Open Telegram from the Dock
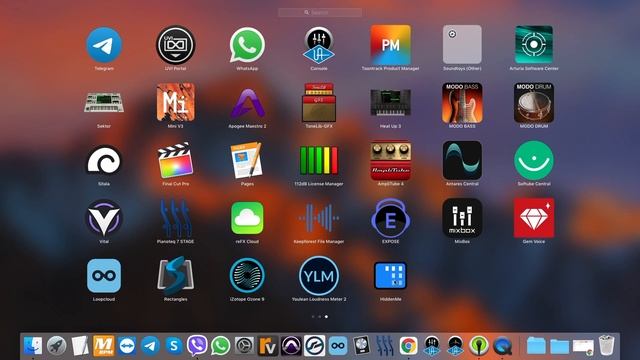 150,346
